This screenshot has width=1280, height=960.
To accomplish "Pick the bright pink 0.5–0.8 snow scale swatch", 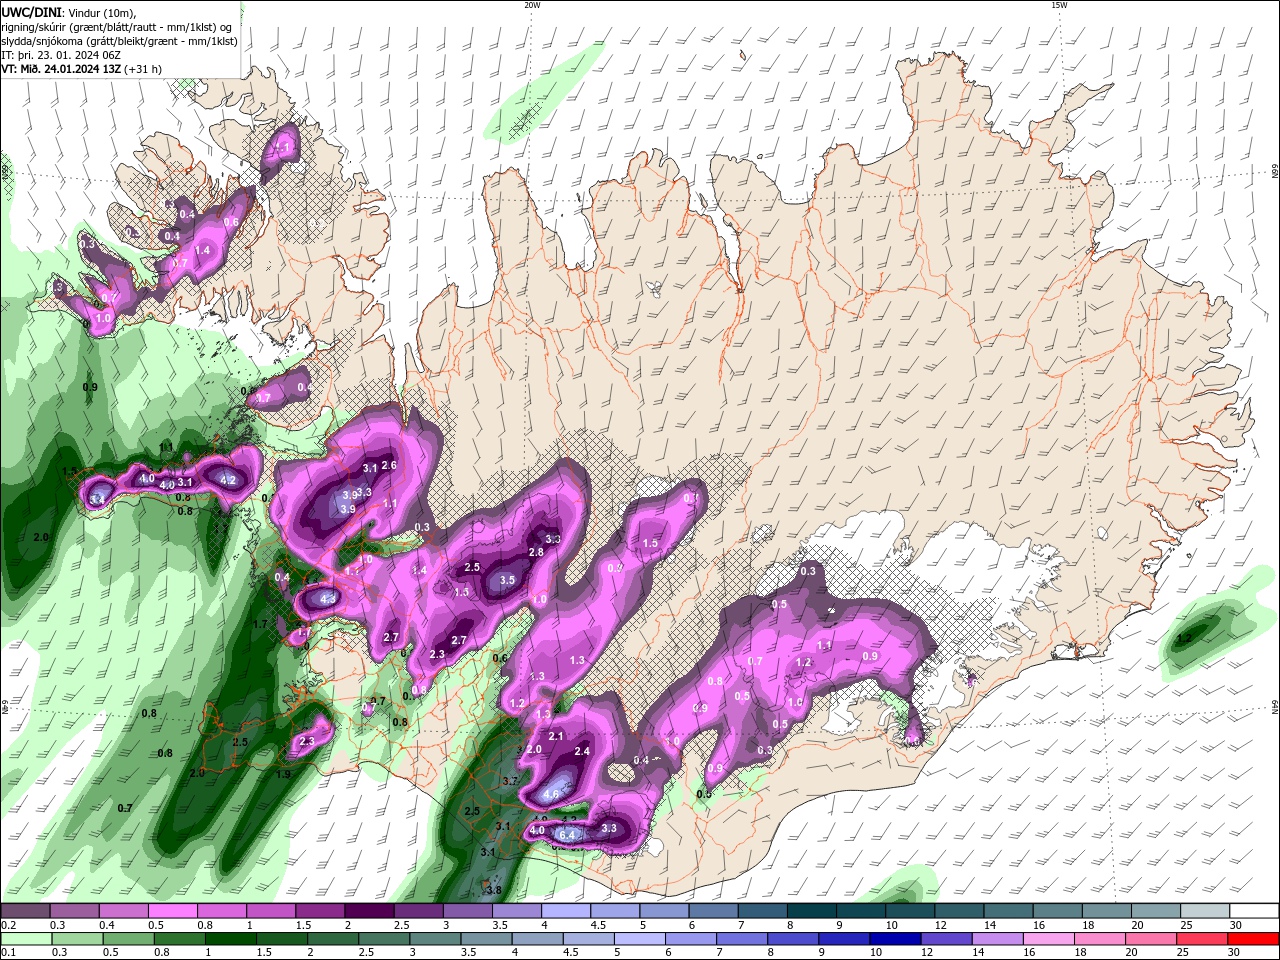I will click(172, 911).
